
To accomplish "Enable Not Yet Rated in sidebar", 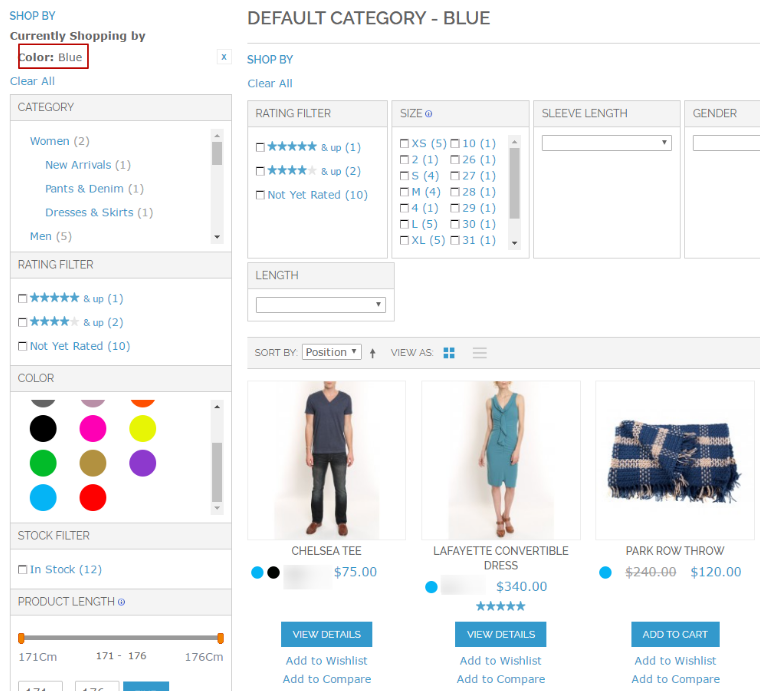I will pyautogui.click(x=22, y=347).
